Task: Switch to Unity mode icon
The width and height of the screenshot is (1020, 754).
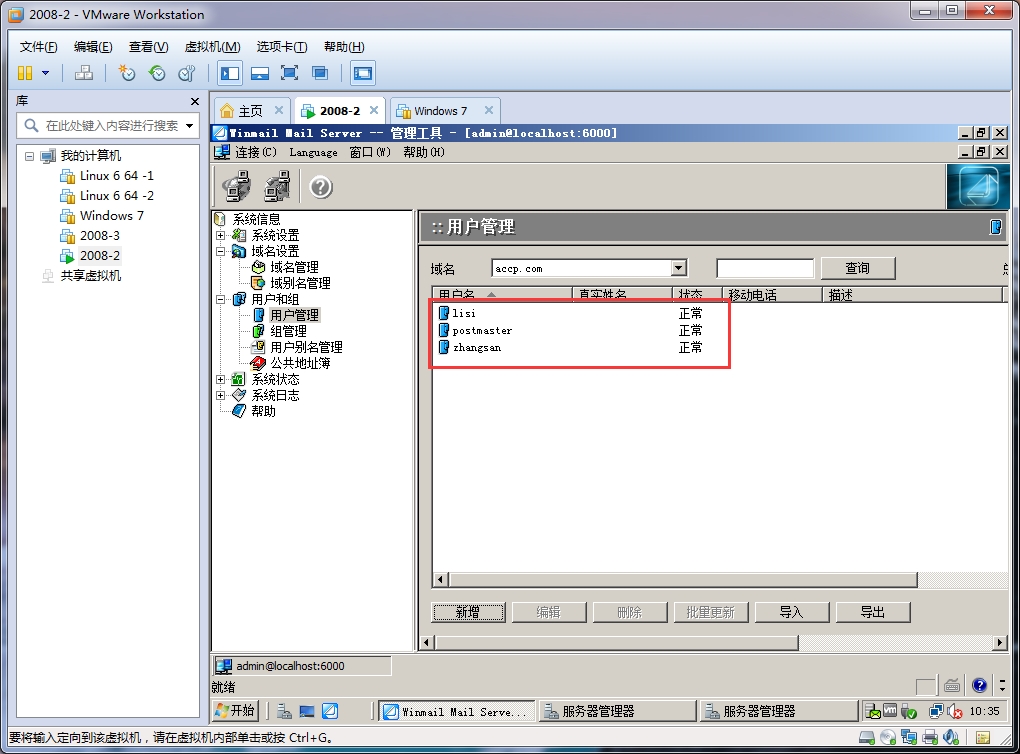Action: (319, 73)
